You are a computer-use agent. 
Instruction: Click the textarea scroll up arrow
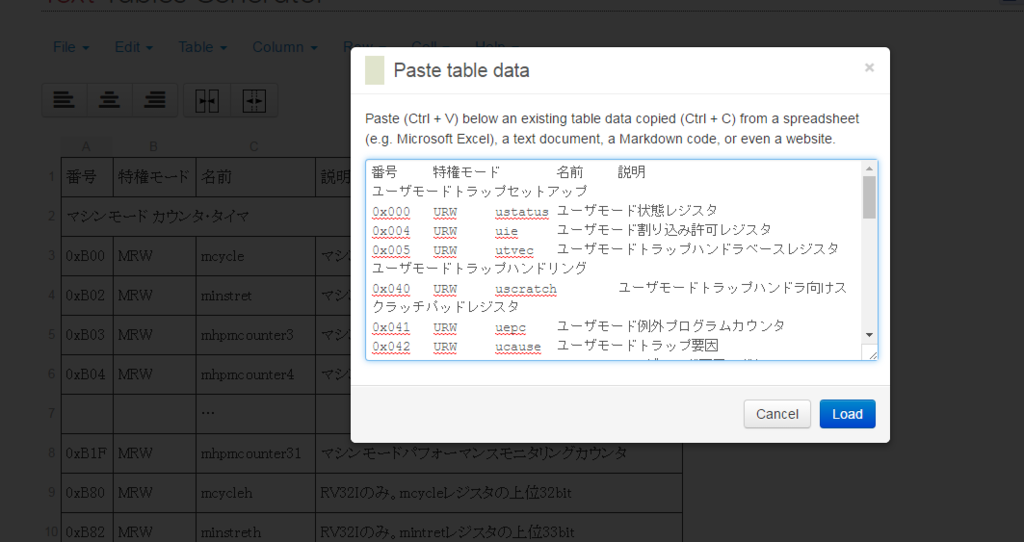point(869,168)
